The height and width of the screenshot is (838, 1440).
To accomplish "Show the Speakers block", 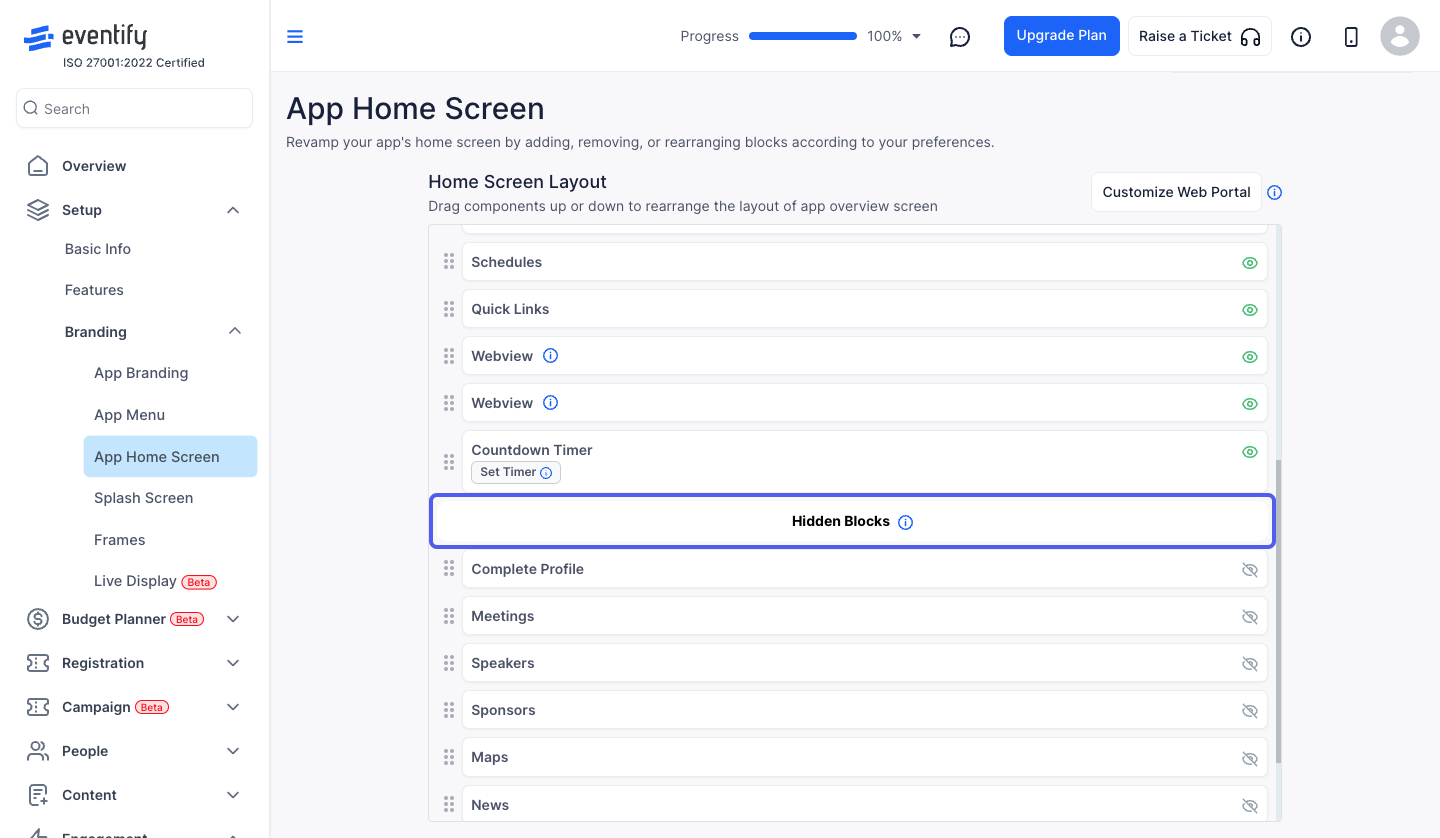I will [x=1249, y=664].
